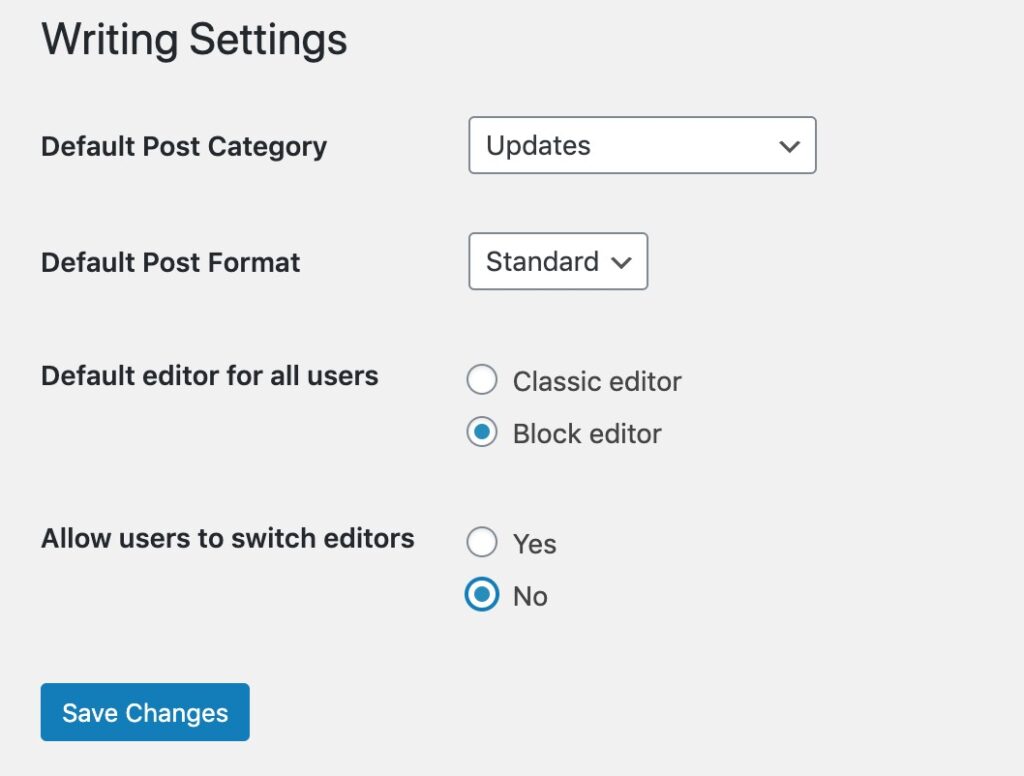Click the Allow users to switch editors label
Image resolution: width=1024 pixels, height=776 pixels.
227,538
